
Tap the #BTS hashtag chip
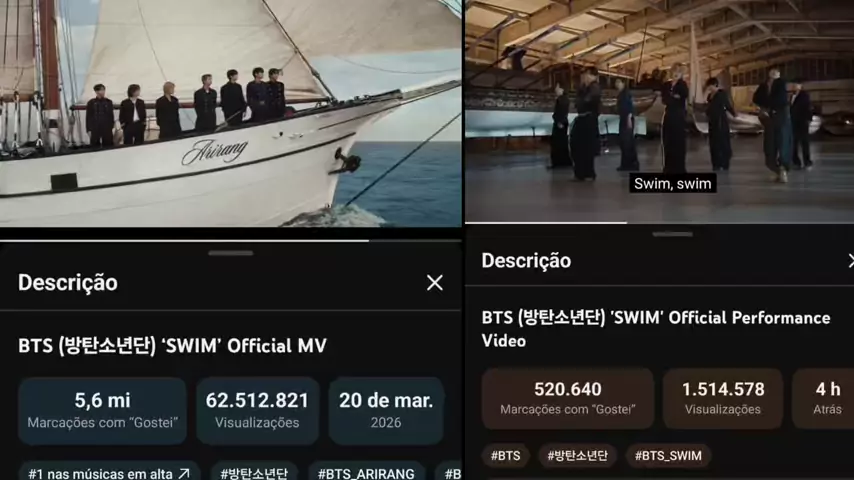505,455
